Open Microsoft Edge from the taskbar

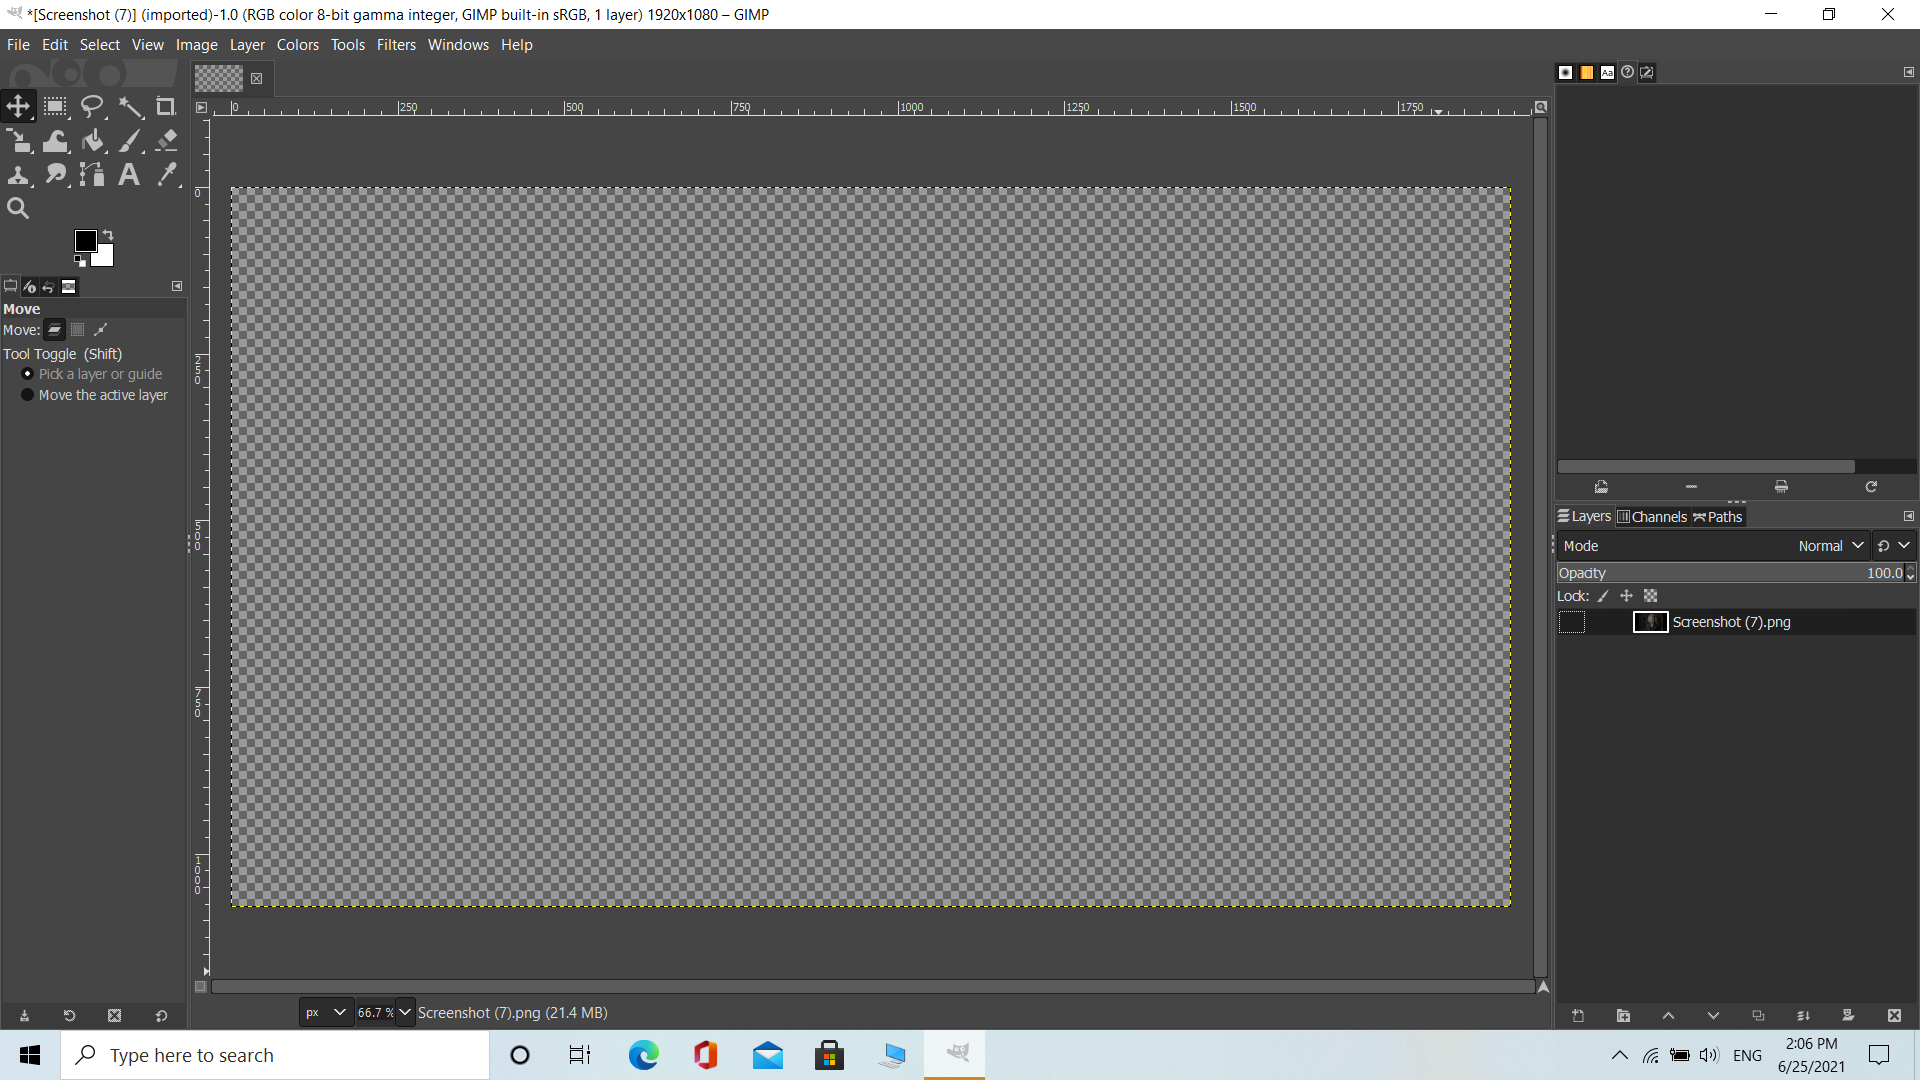[x=643, y=1055]
